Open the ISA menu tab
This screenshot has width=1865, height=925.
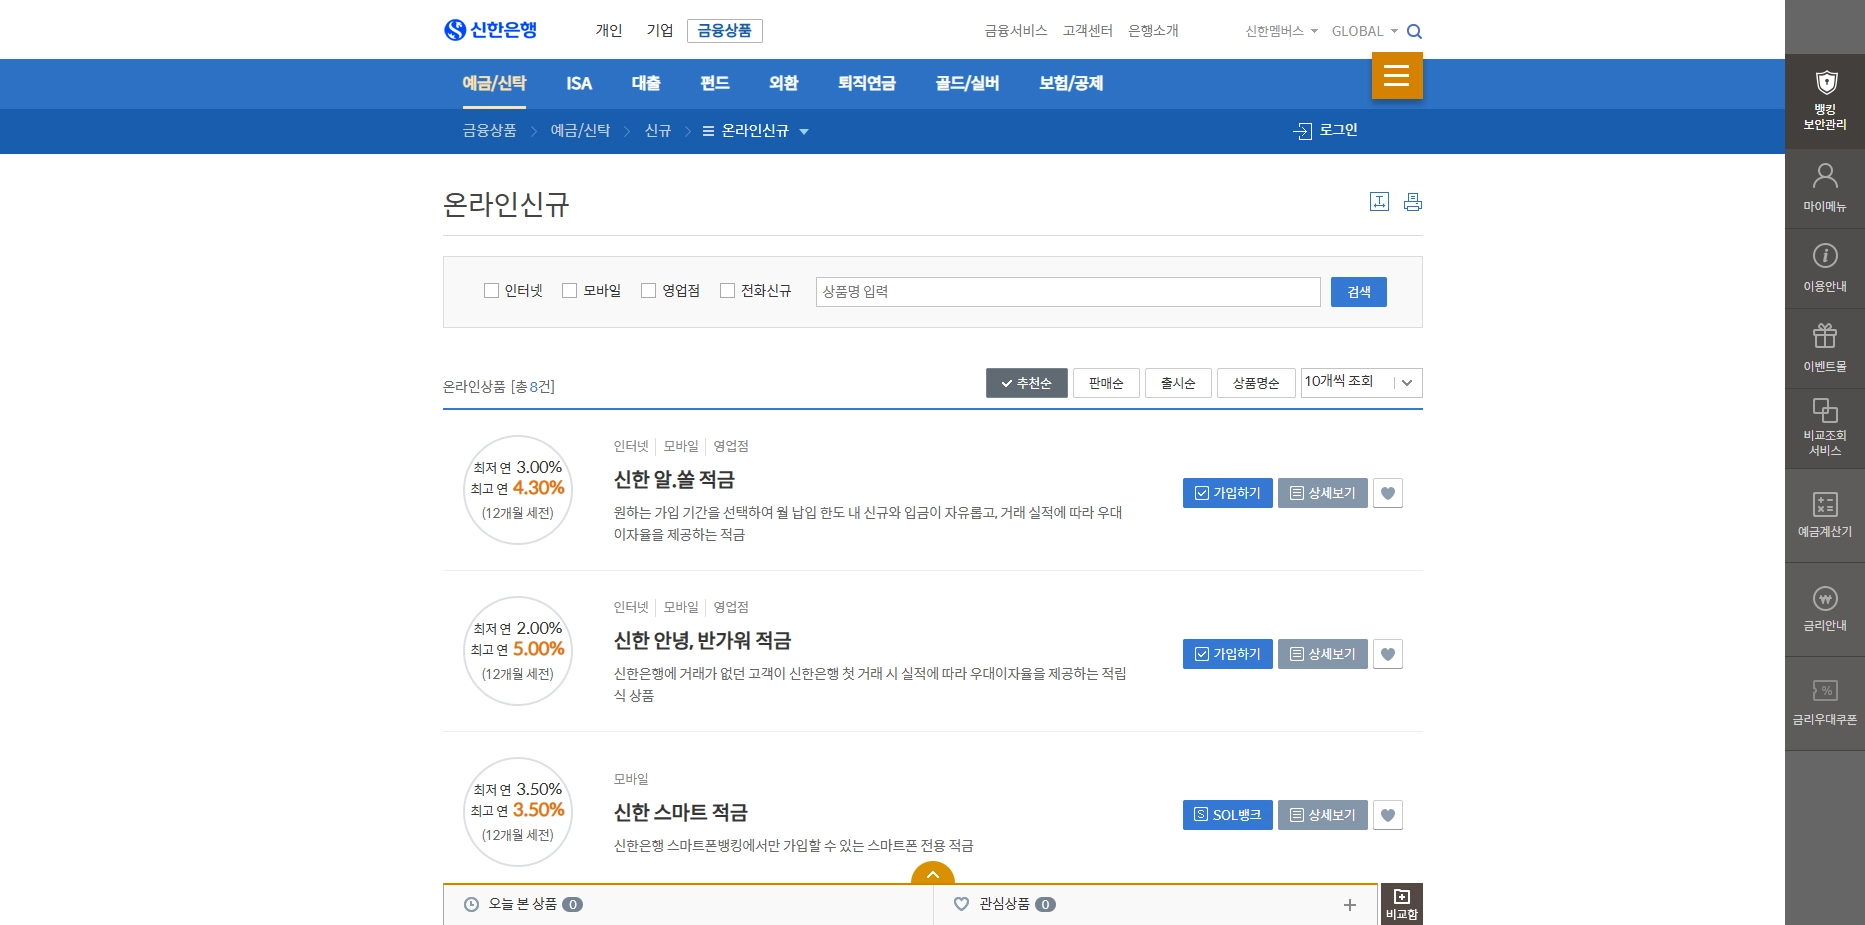pos(579,83)
